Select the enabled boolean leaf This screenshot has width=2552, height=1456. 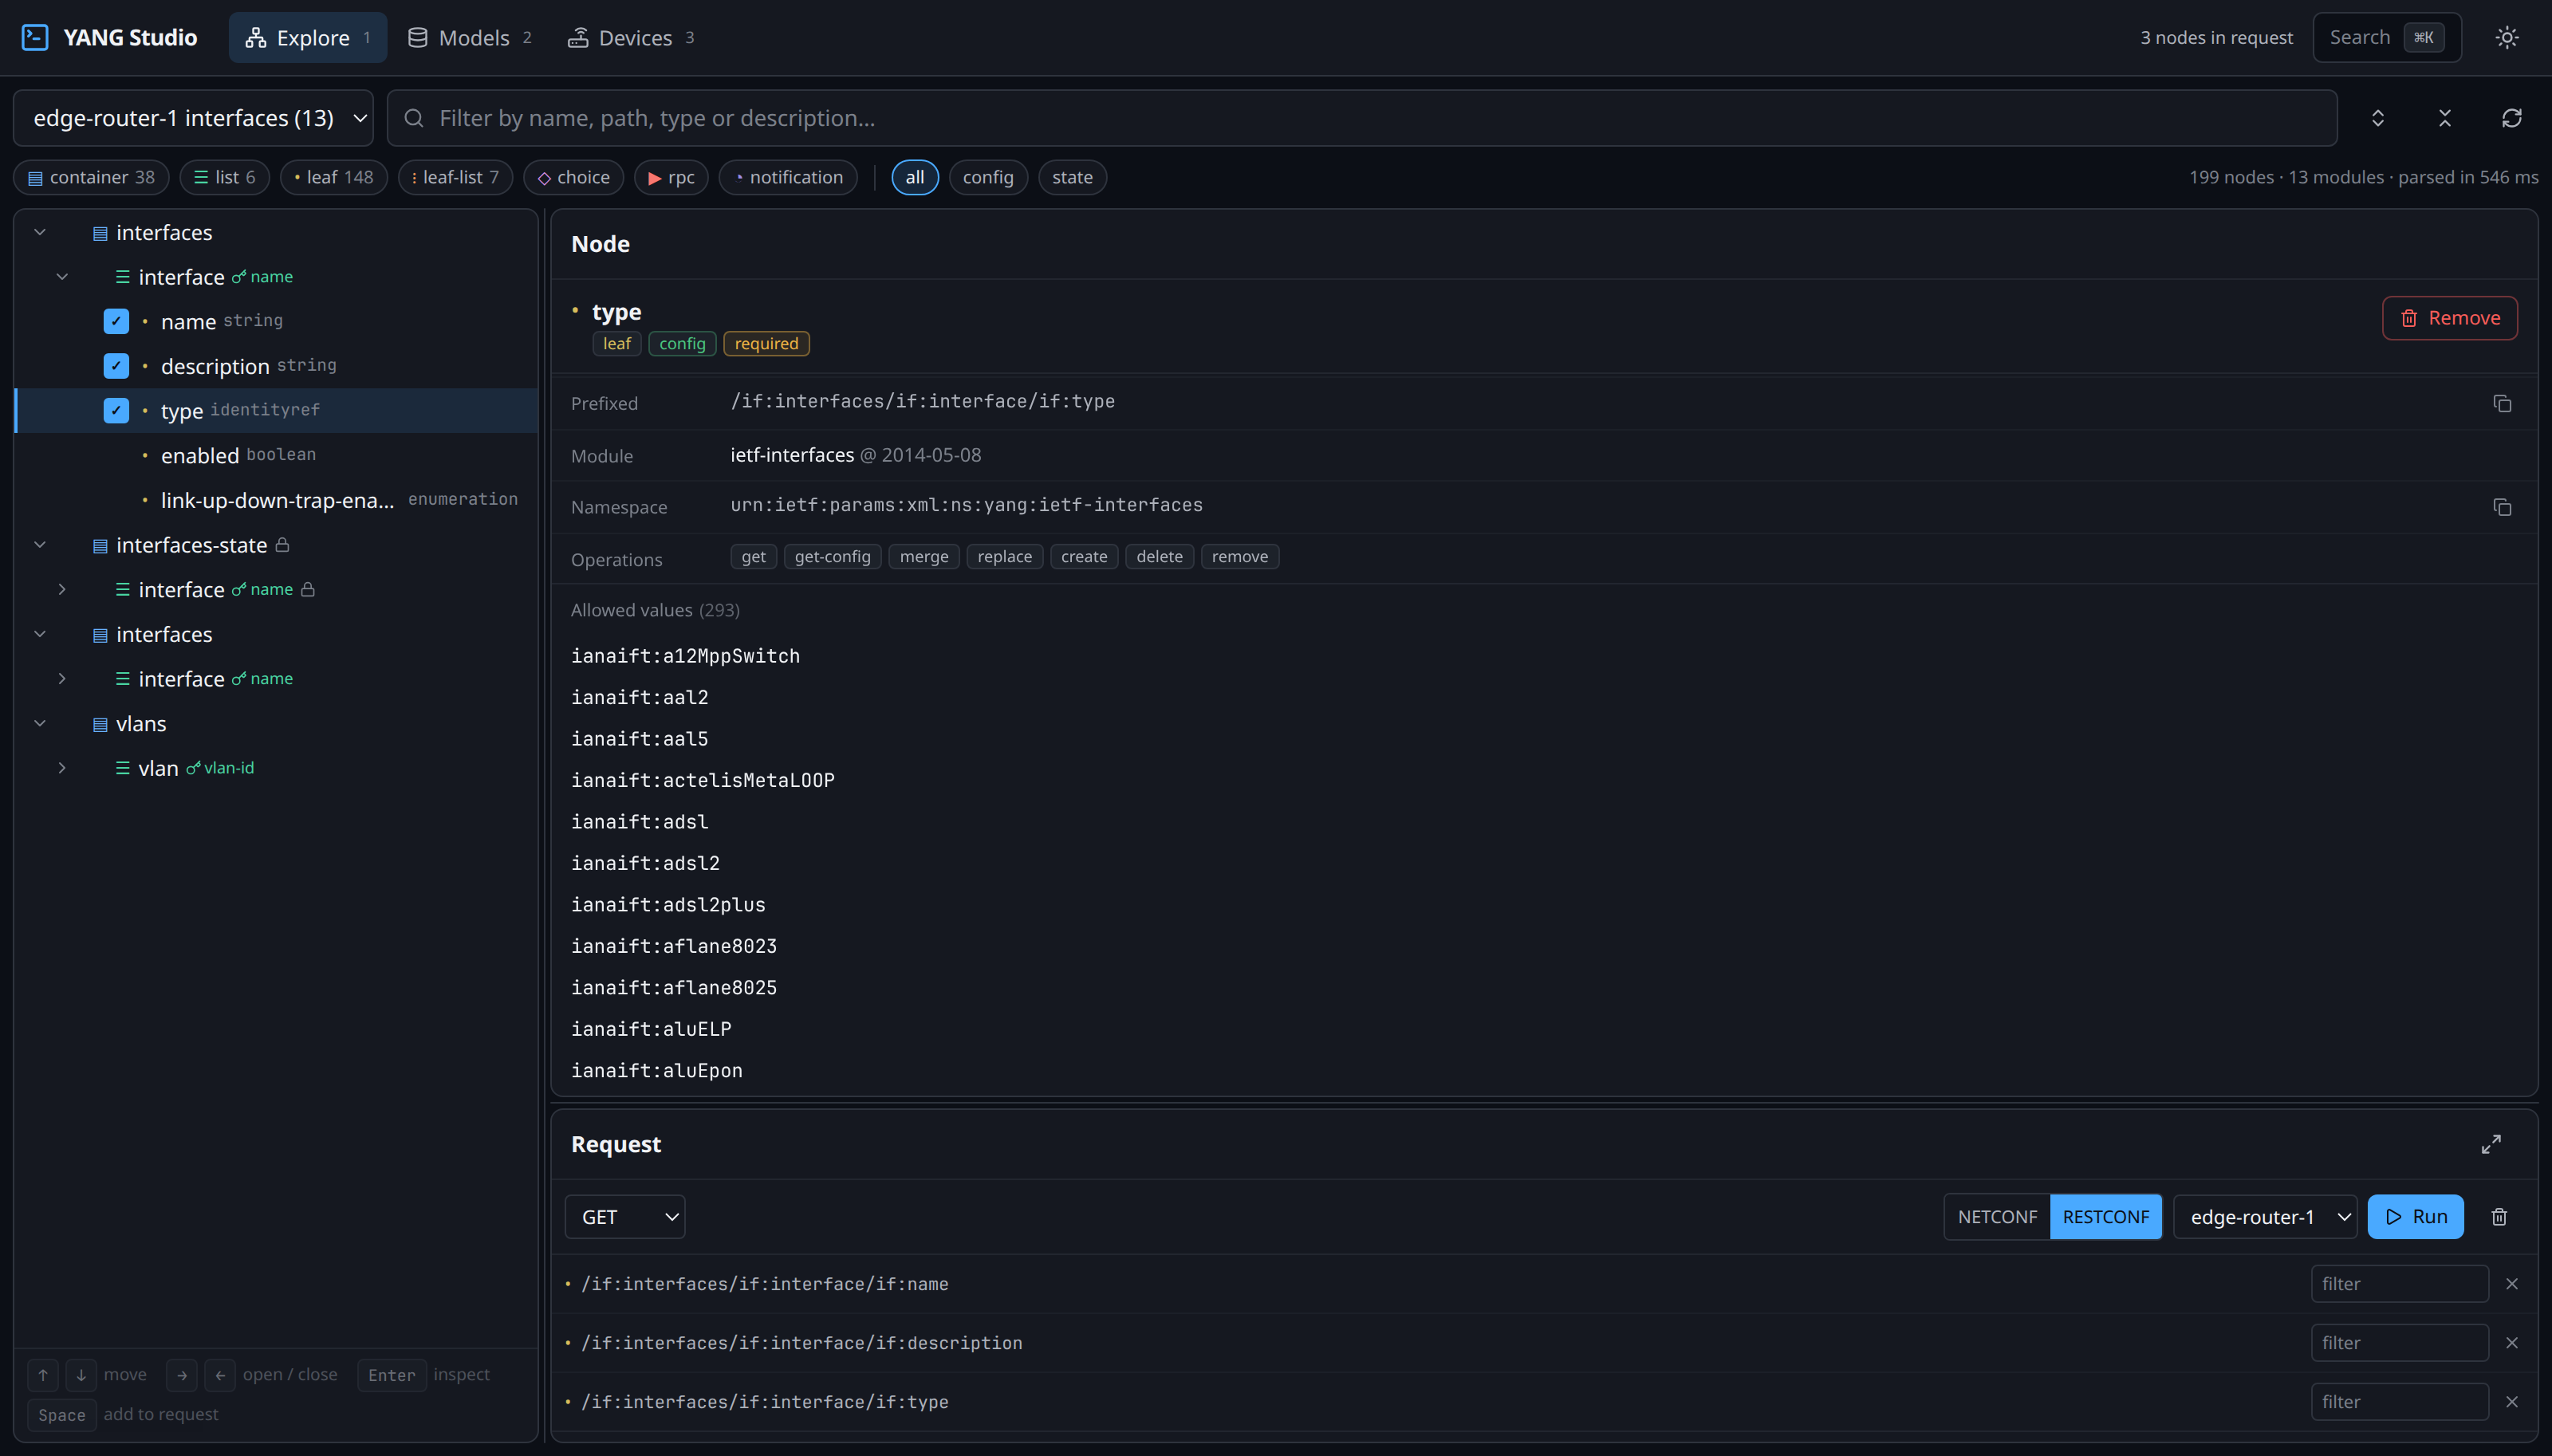(x=277, y=456)
